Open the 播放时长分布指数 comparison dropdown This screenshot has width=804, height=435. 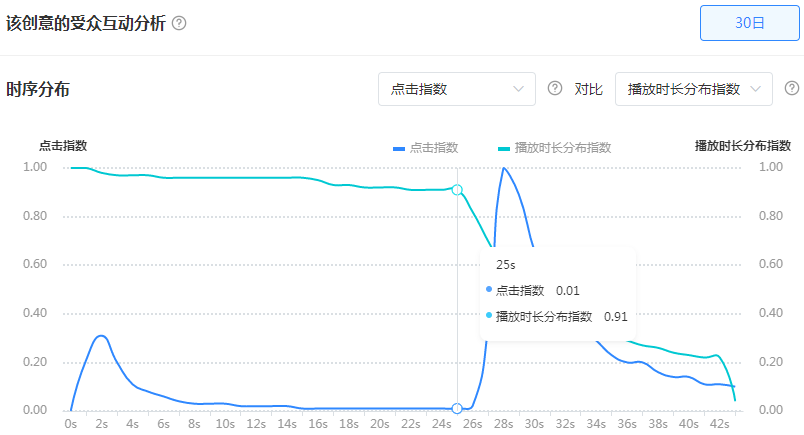[694, 89]
